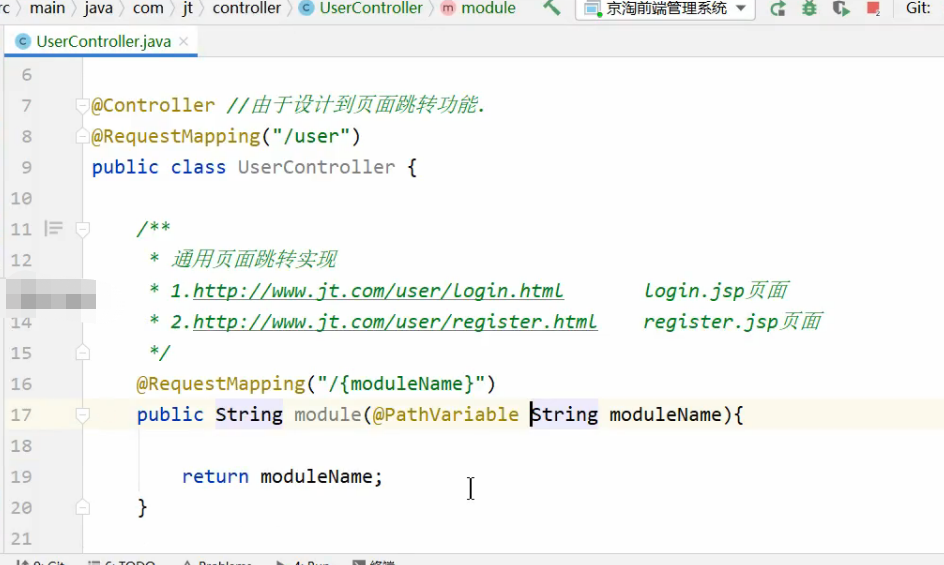Click the @PathVariable annotation
Screen dimensions: 944x565
[446, 414]
